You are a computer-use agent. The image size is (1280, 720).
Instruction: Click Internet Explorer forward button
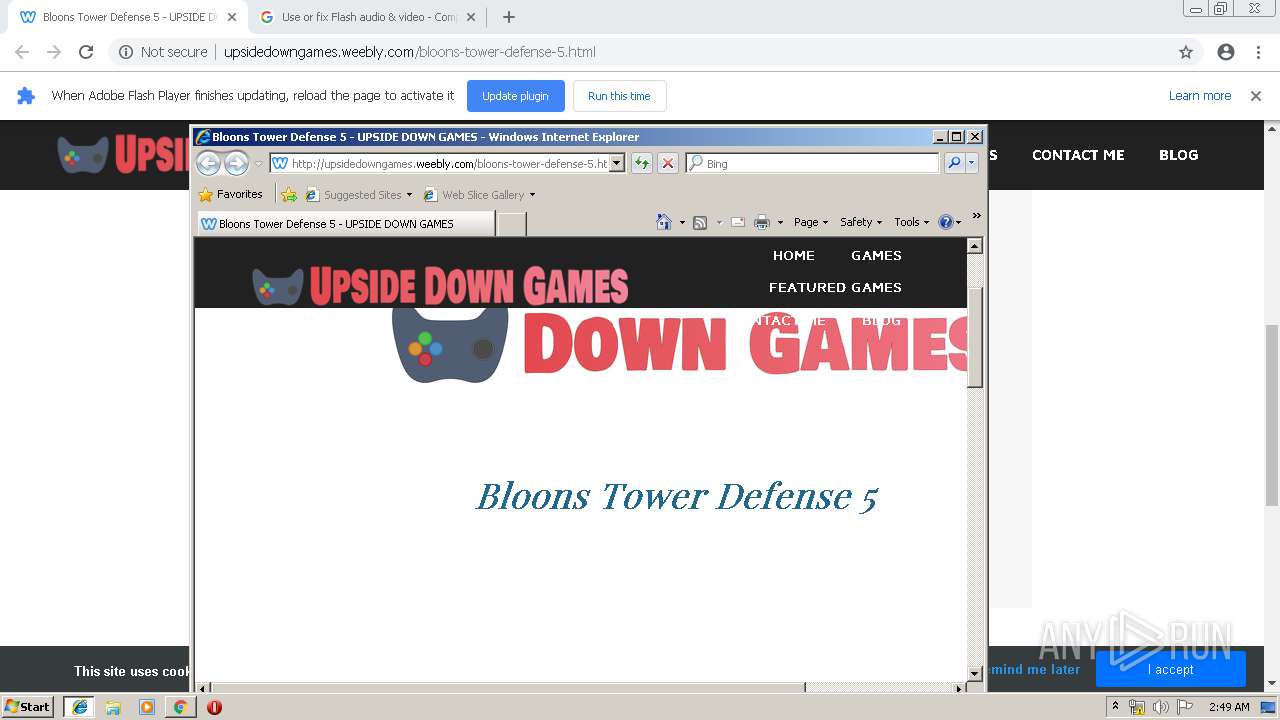click(x=236, y=163)
